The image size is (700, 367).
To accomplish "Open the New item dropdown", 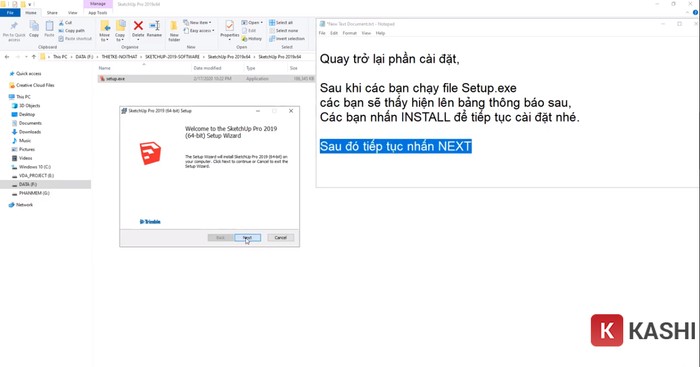I will point(197,22).
